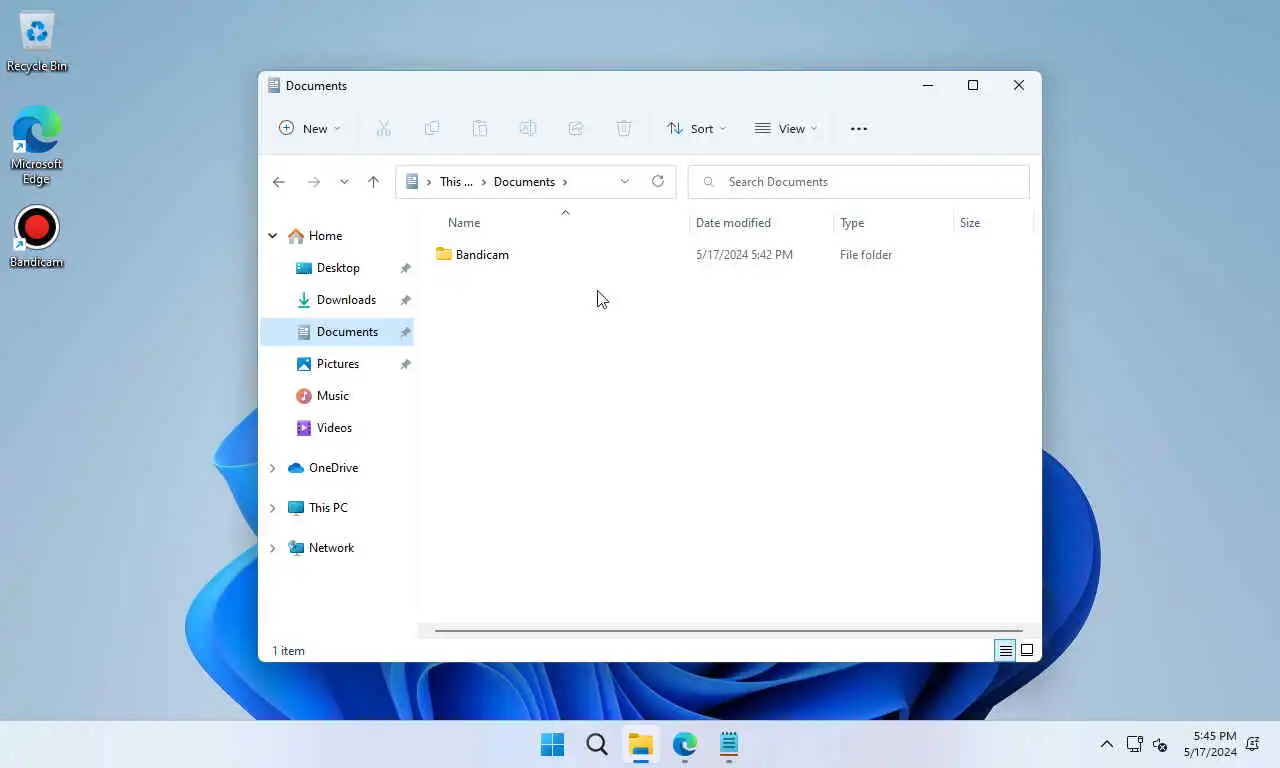Expand the Network tree node
The image size is (1280, 768).
tap(272, 548)
